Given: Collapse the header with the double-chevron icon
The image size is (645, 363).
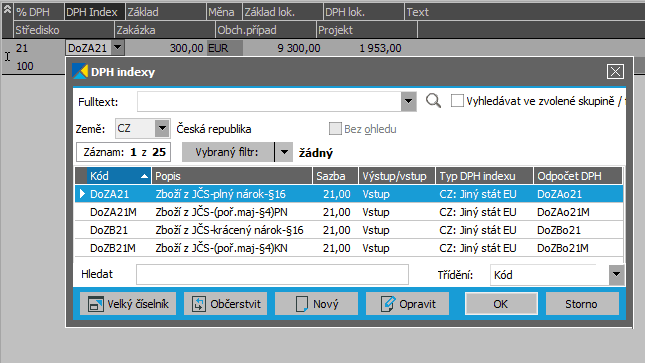Looking at the screenshot, I should pyautogui.click(x=7, y=9).
